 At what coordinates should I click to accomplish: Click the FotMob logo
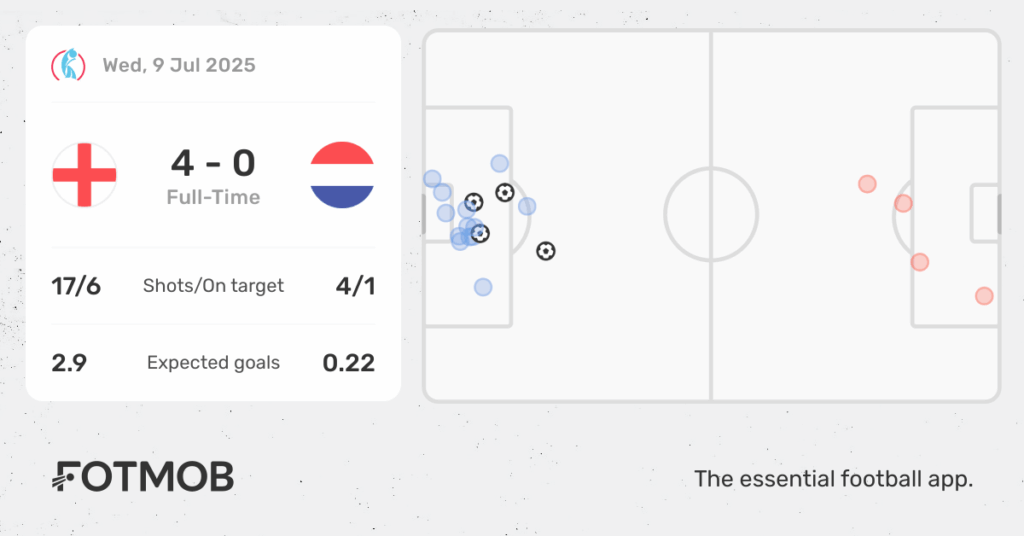[142, 477]
